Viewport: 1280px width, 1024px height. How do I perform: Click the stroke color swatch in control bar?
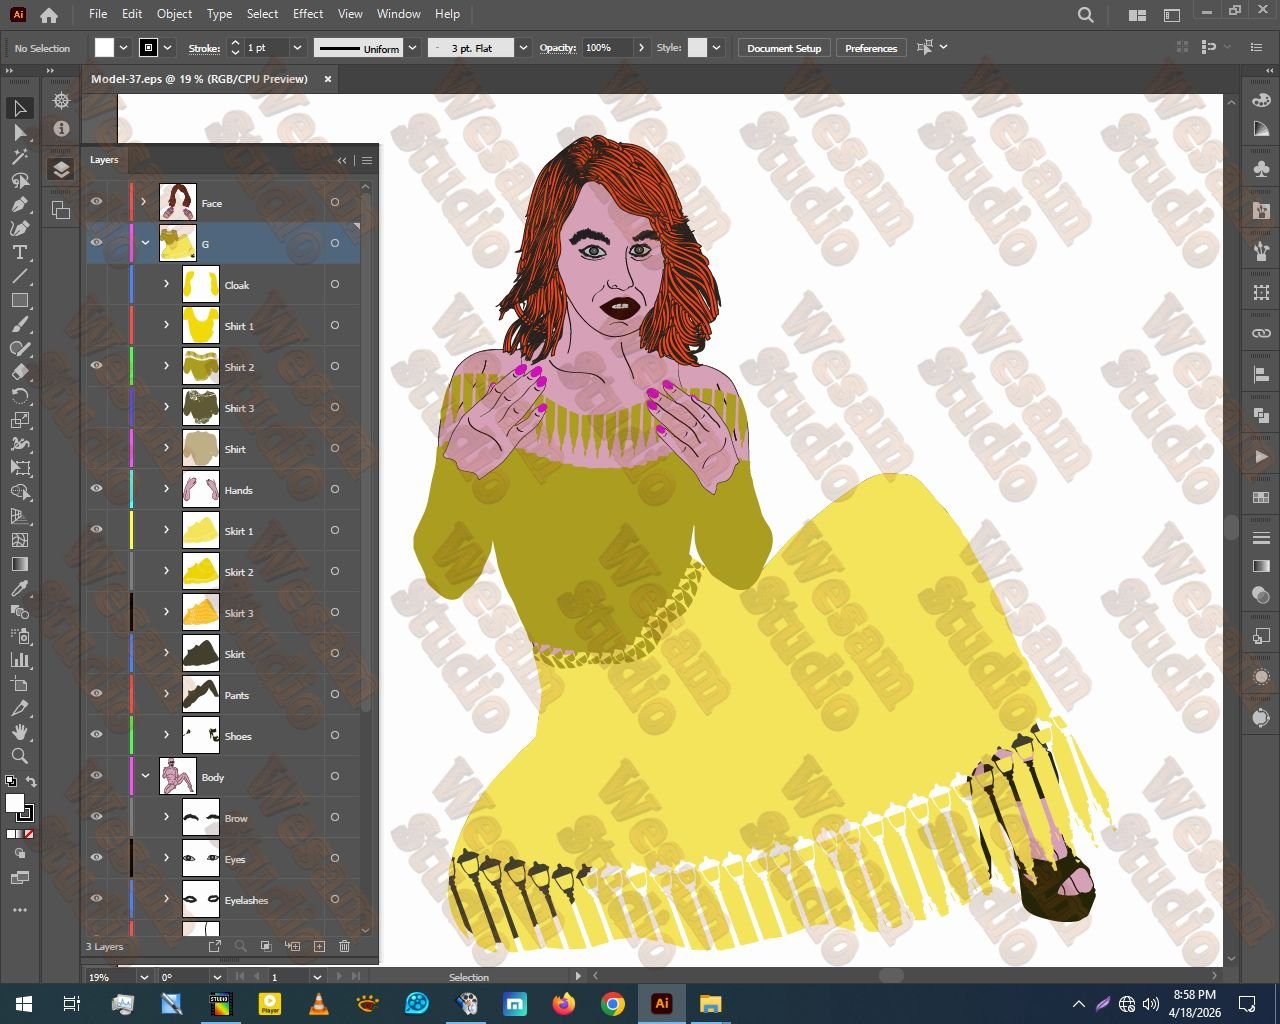pyautogui.click(x=149, y=48)
